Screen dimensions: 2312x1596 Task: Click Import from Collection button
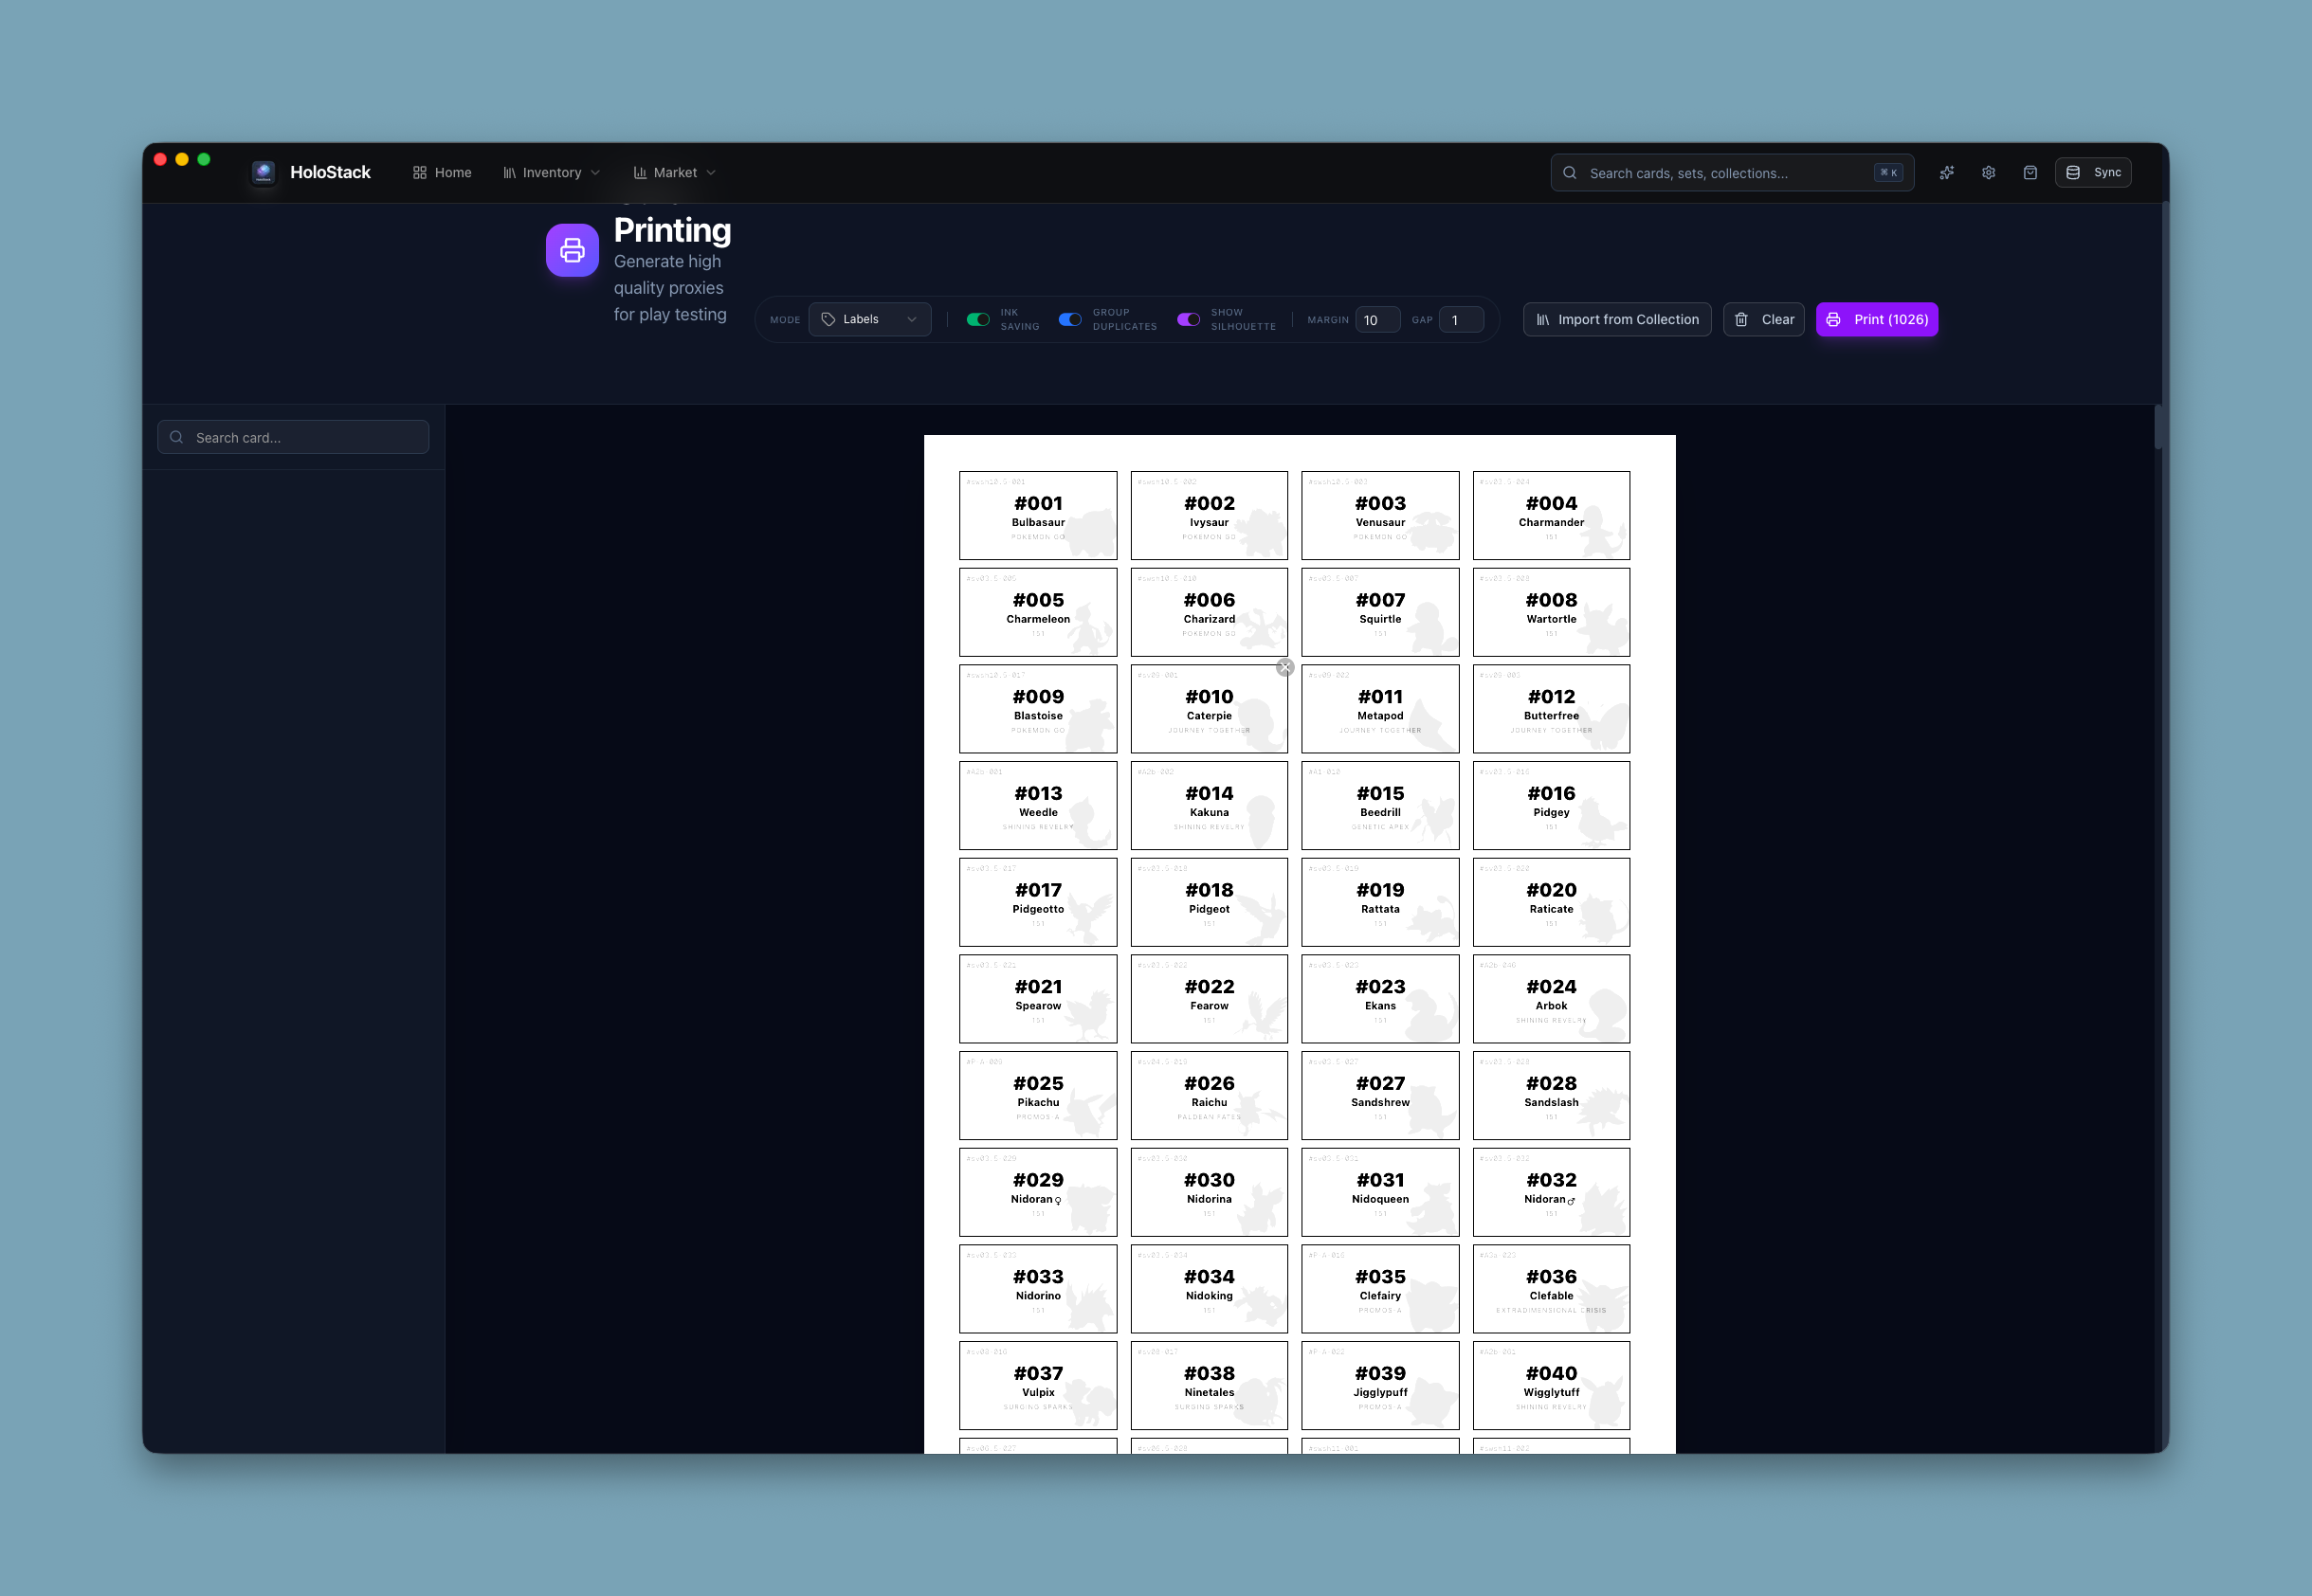click(x=1617, y=320)
